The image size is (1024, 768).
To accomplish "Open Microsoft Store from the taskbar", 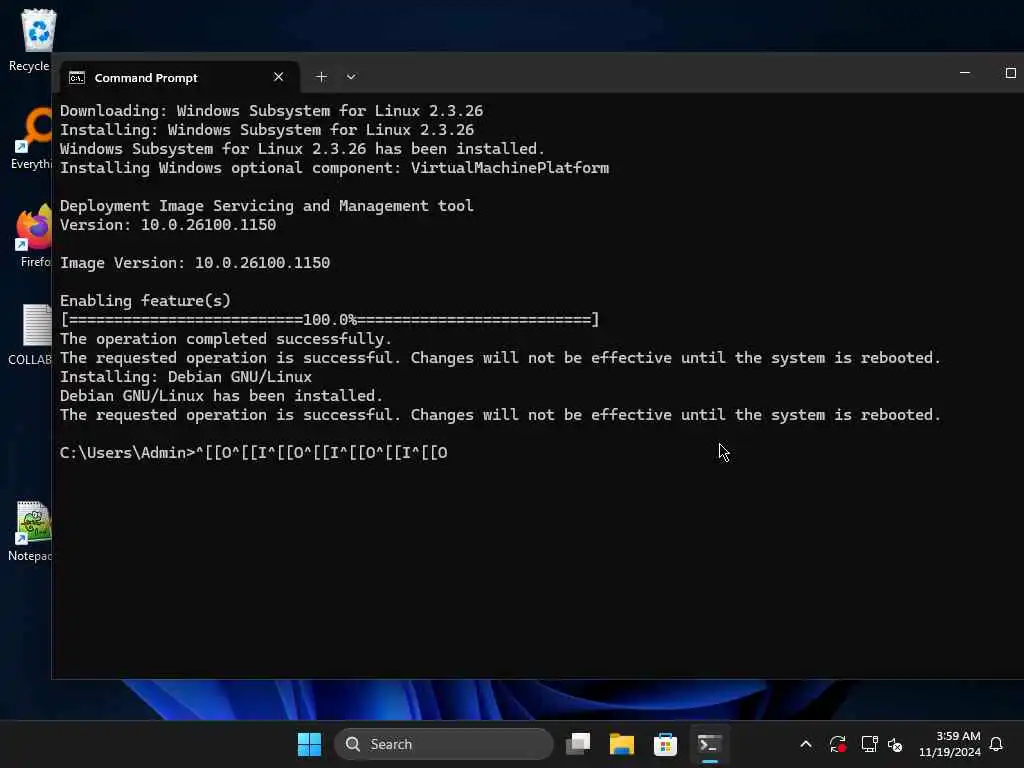I will pos(665,744).
